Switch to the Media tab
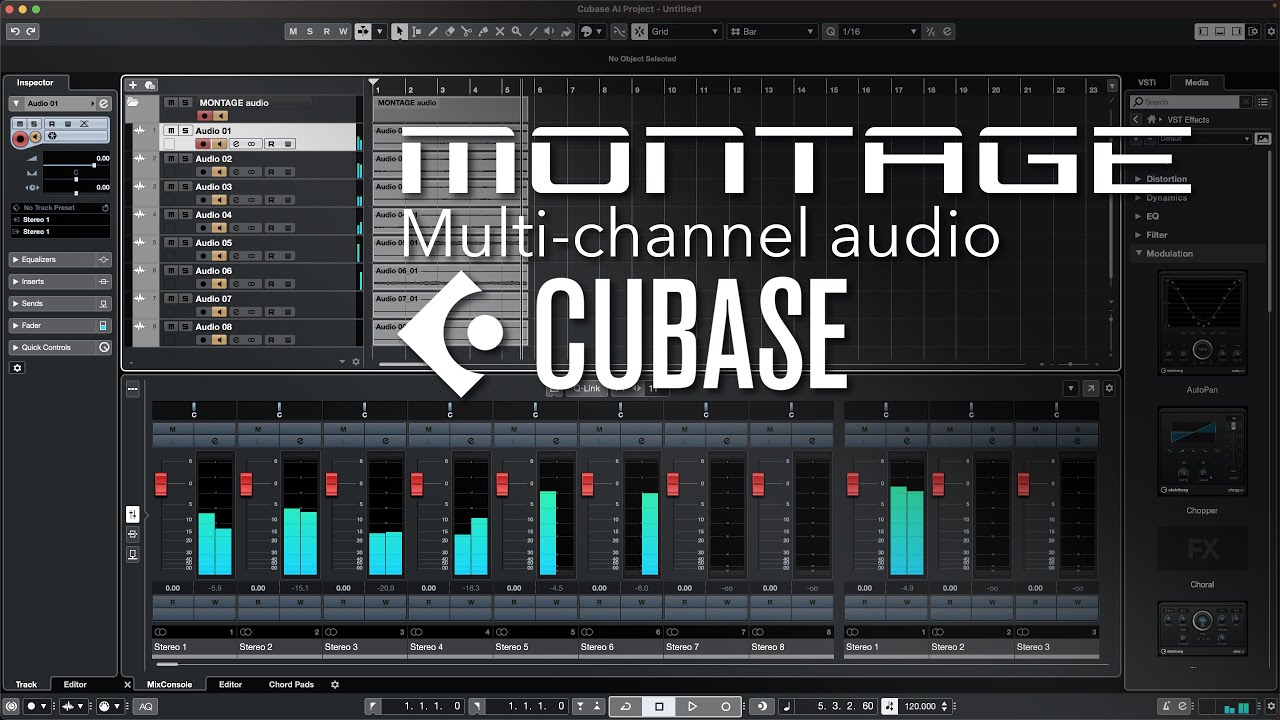1280x720 pixels. pyautogui.click(x=1196, y=83)
